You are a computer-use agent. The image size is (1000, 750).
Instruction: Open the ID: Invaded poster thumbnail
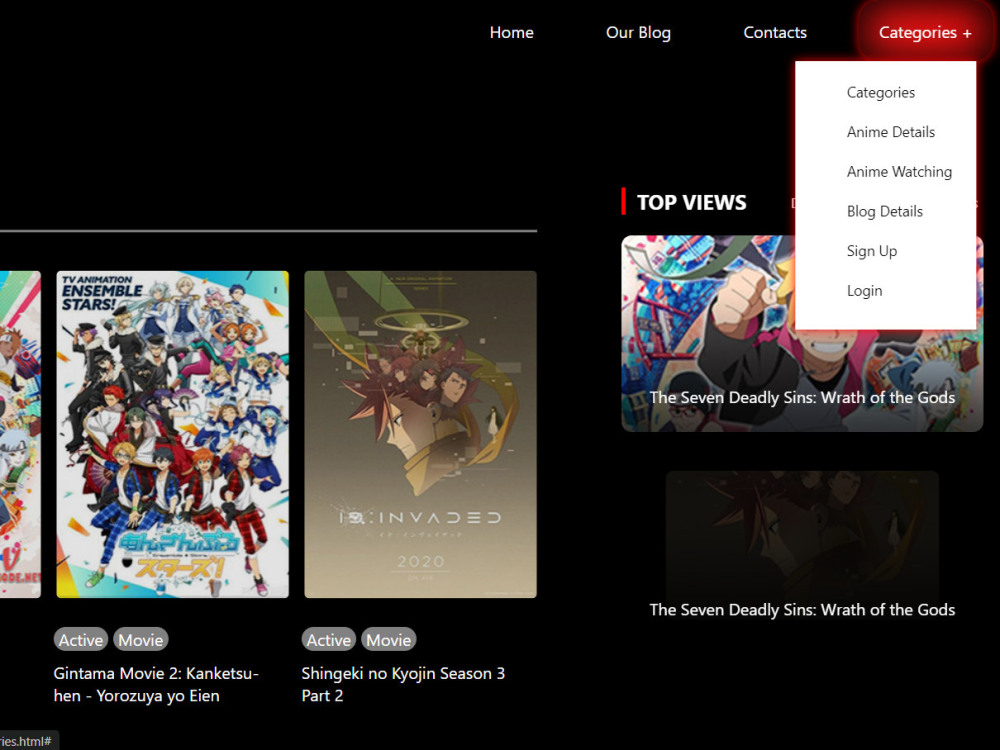(x=420, y=434)
